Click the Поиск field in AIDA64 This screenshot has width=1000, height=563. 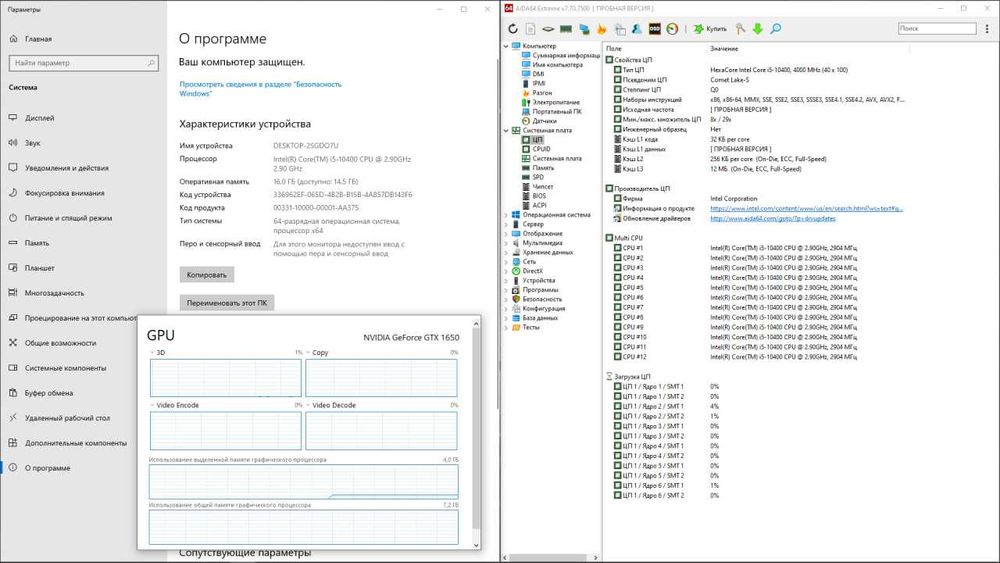937,29
